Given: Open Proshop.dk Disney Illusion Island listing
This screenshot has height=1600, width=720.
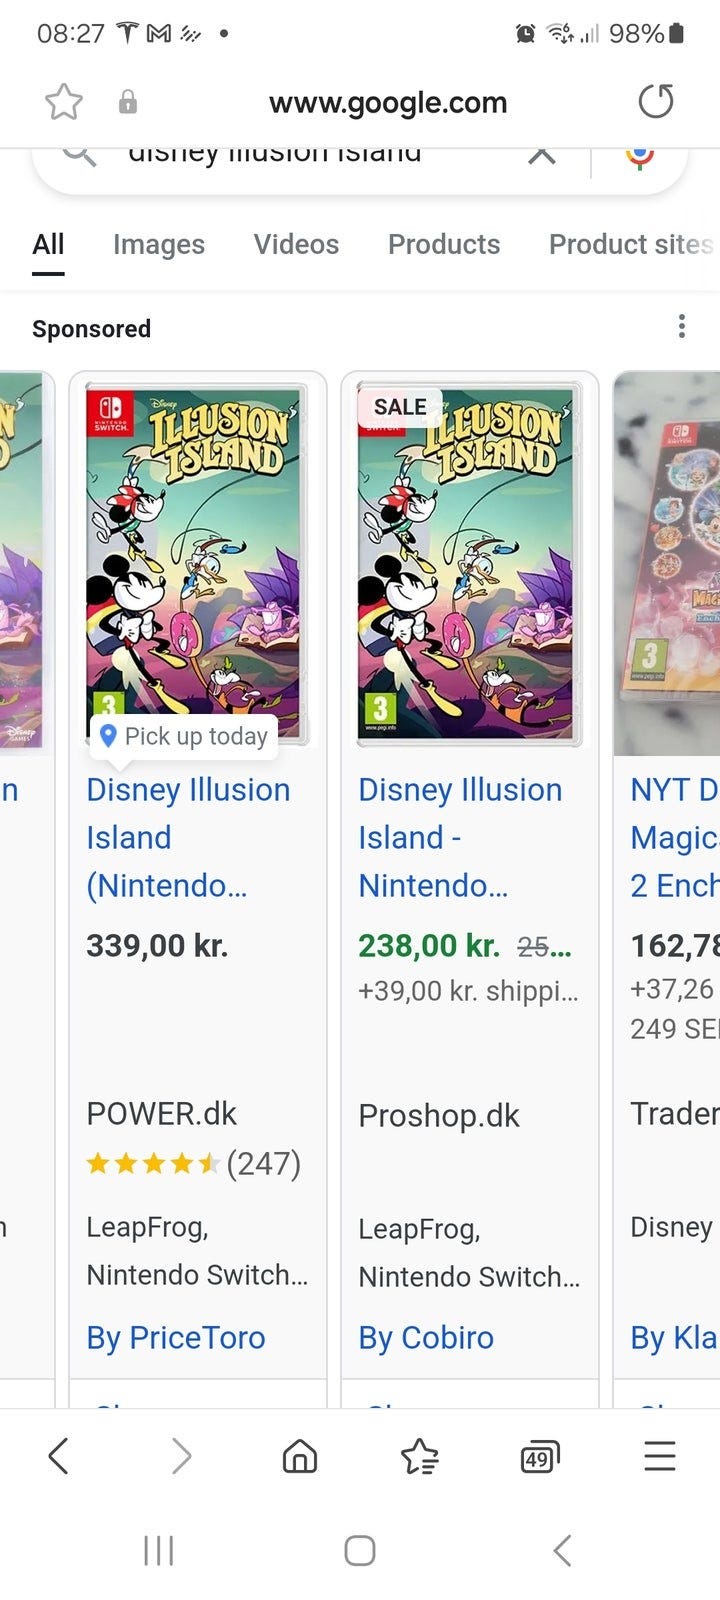Looking at the screenshot, I should pos(460,837).
